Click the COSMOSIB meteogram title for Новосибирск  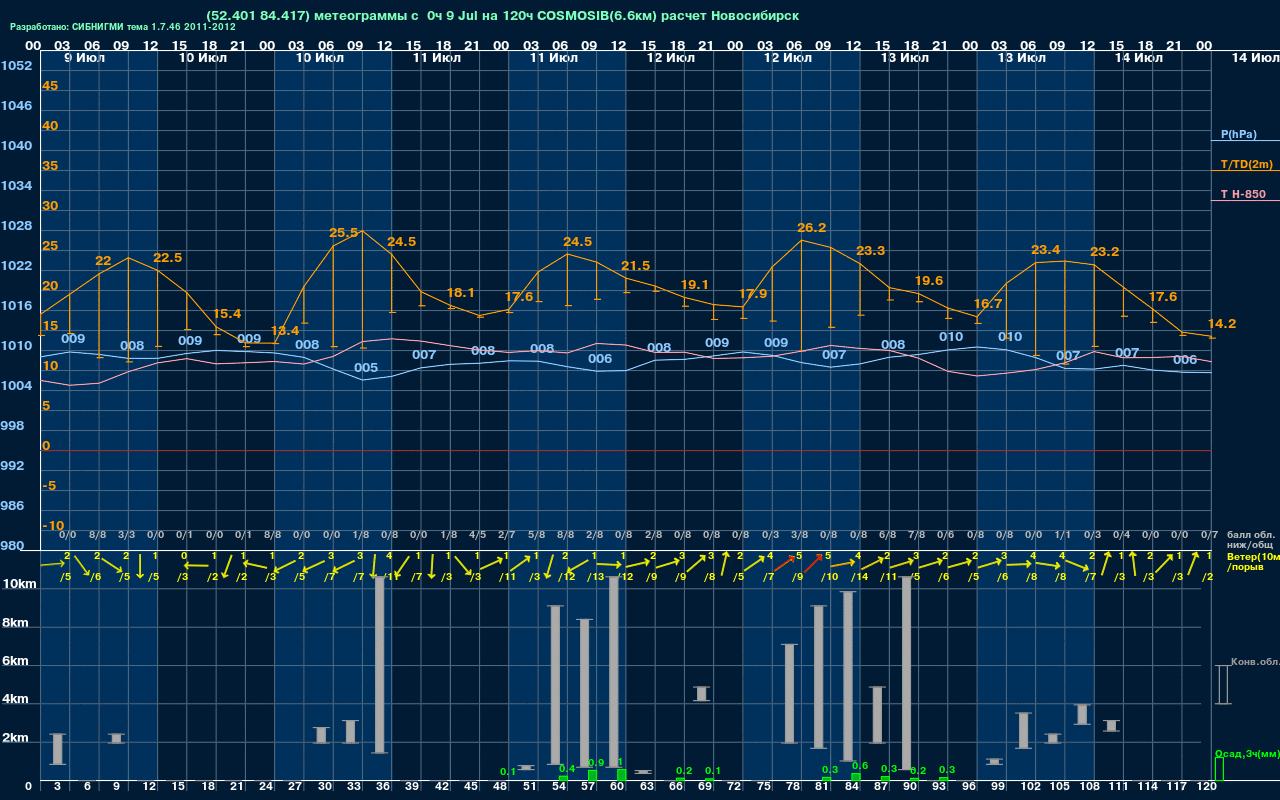503,17
